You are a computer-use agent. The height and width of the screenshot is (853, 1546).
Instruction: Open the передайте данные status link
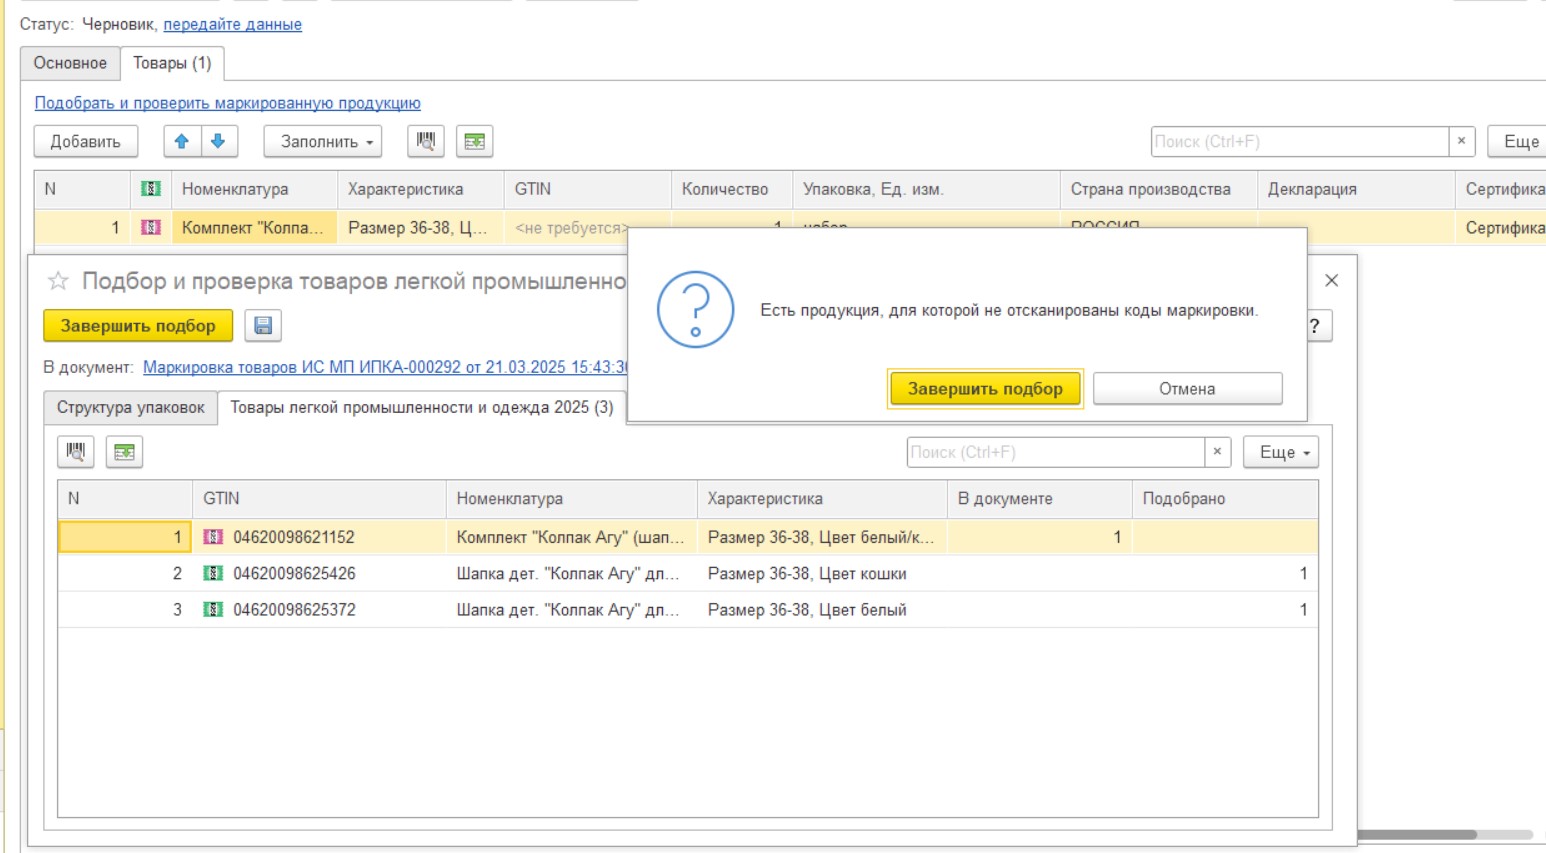point(232,24)
